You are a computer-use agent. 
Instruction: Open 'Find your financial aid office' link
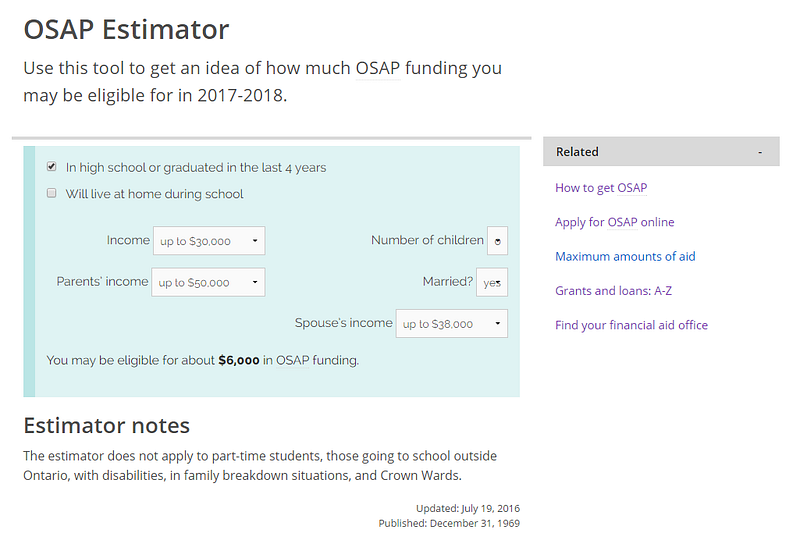[631, 325]
